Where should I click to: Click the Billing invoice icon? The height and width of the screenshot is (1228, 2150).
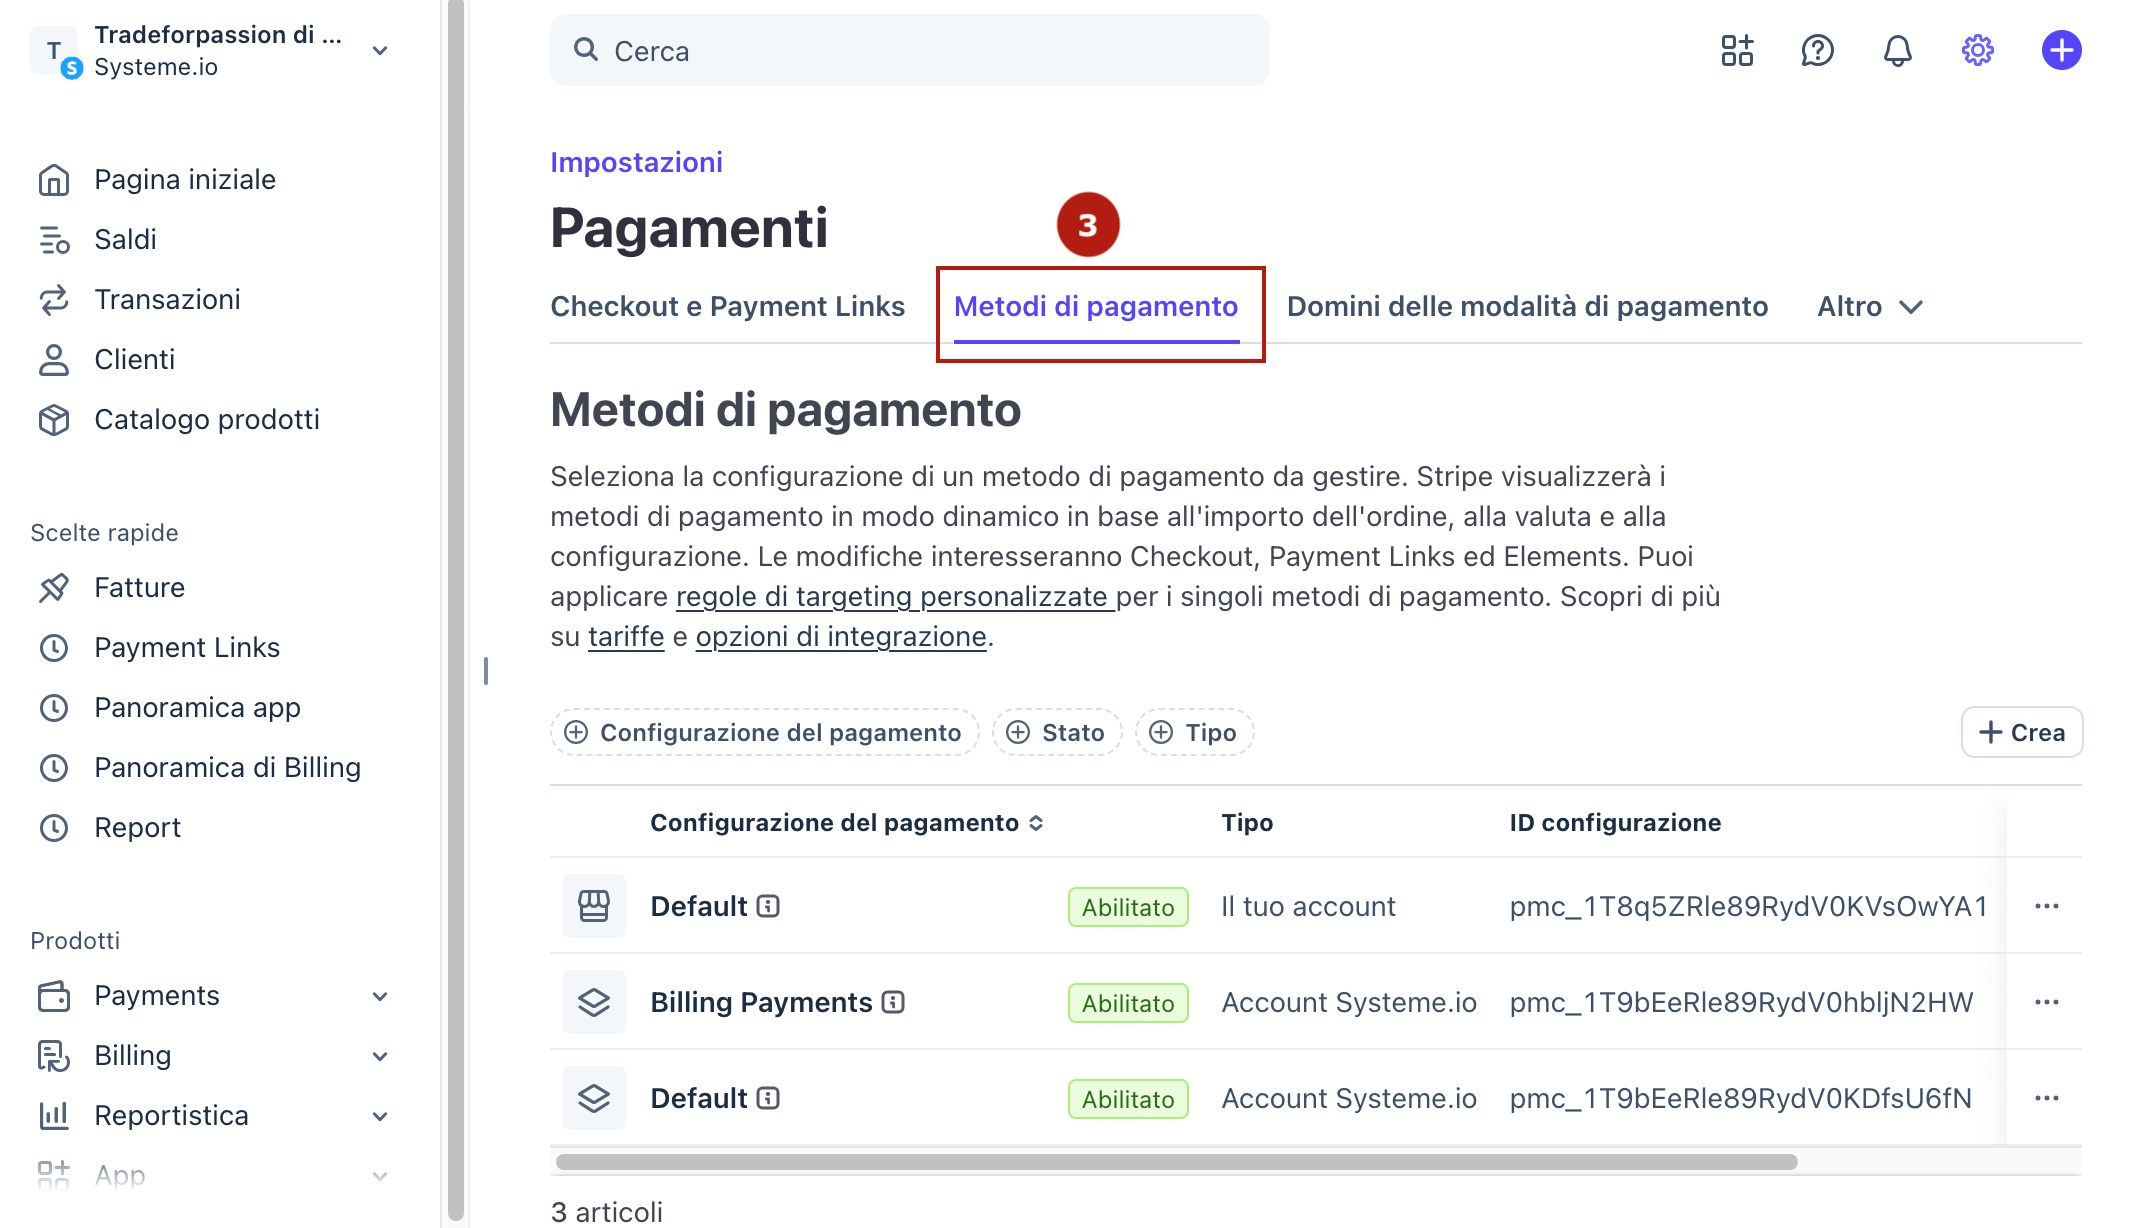pos(54,1056)
